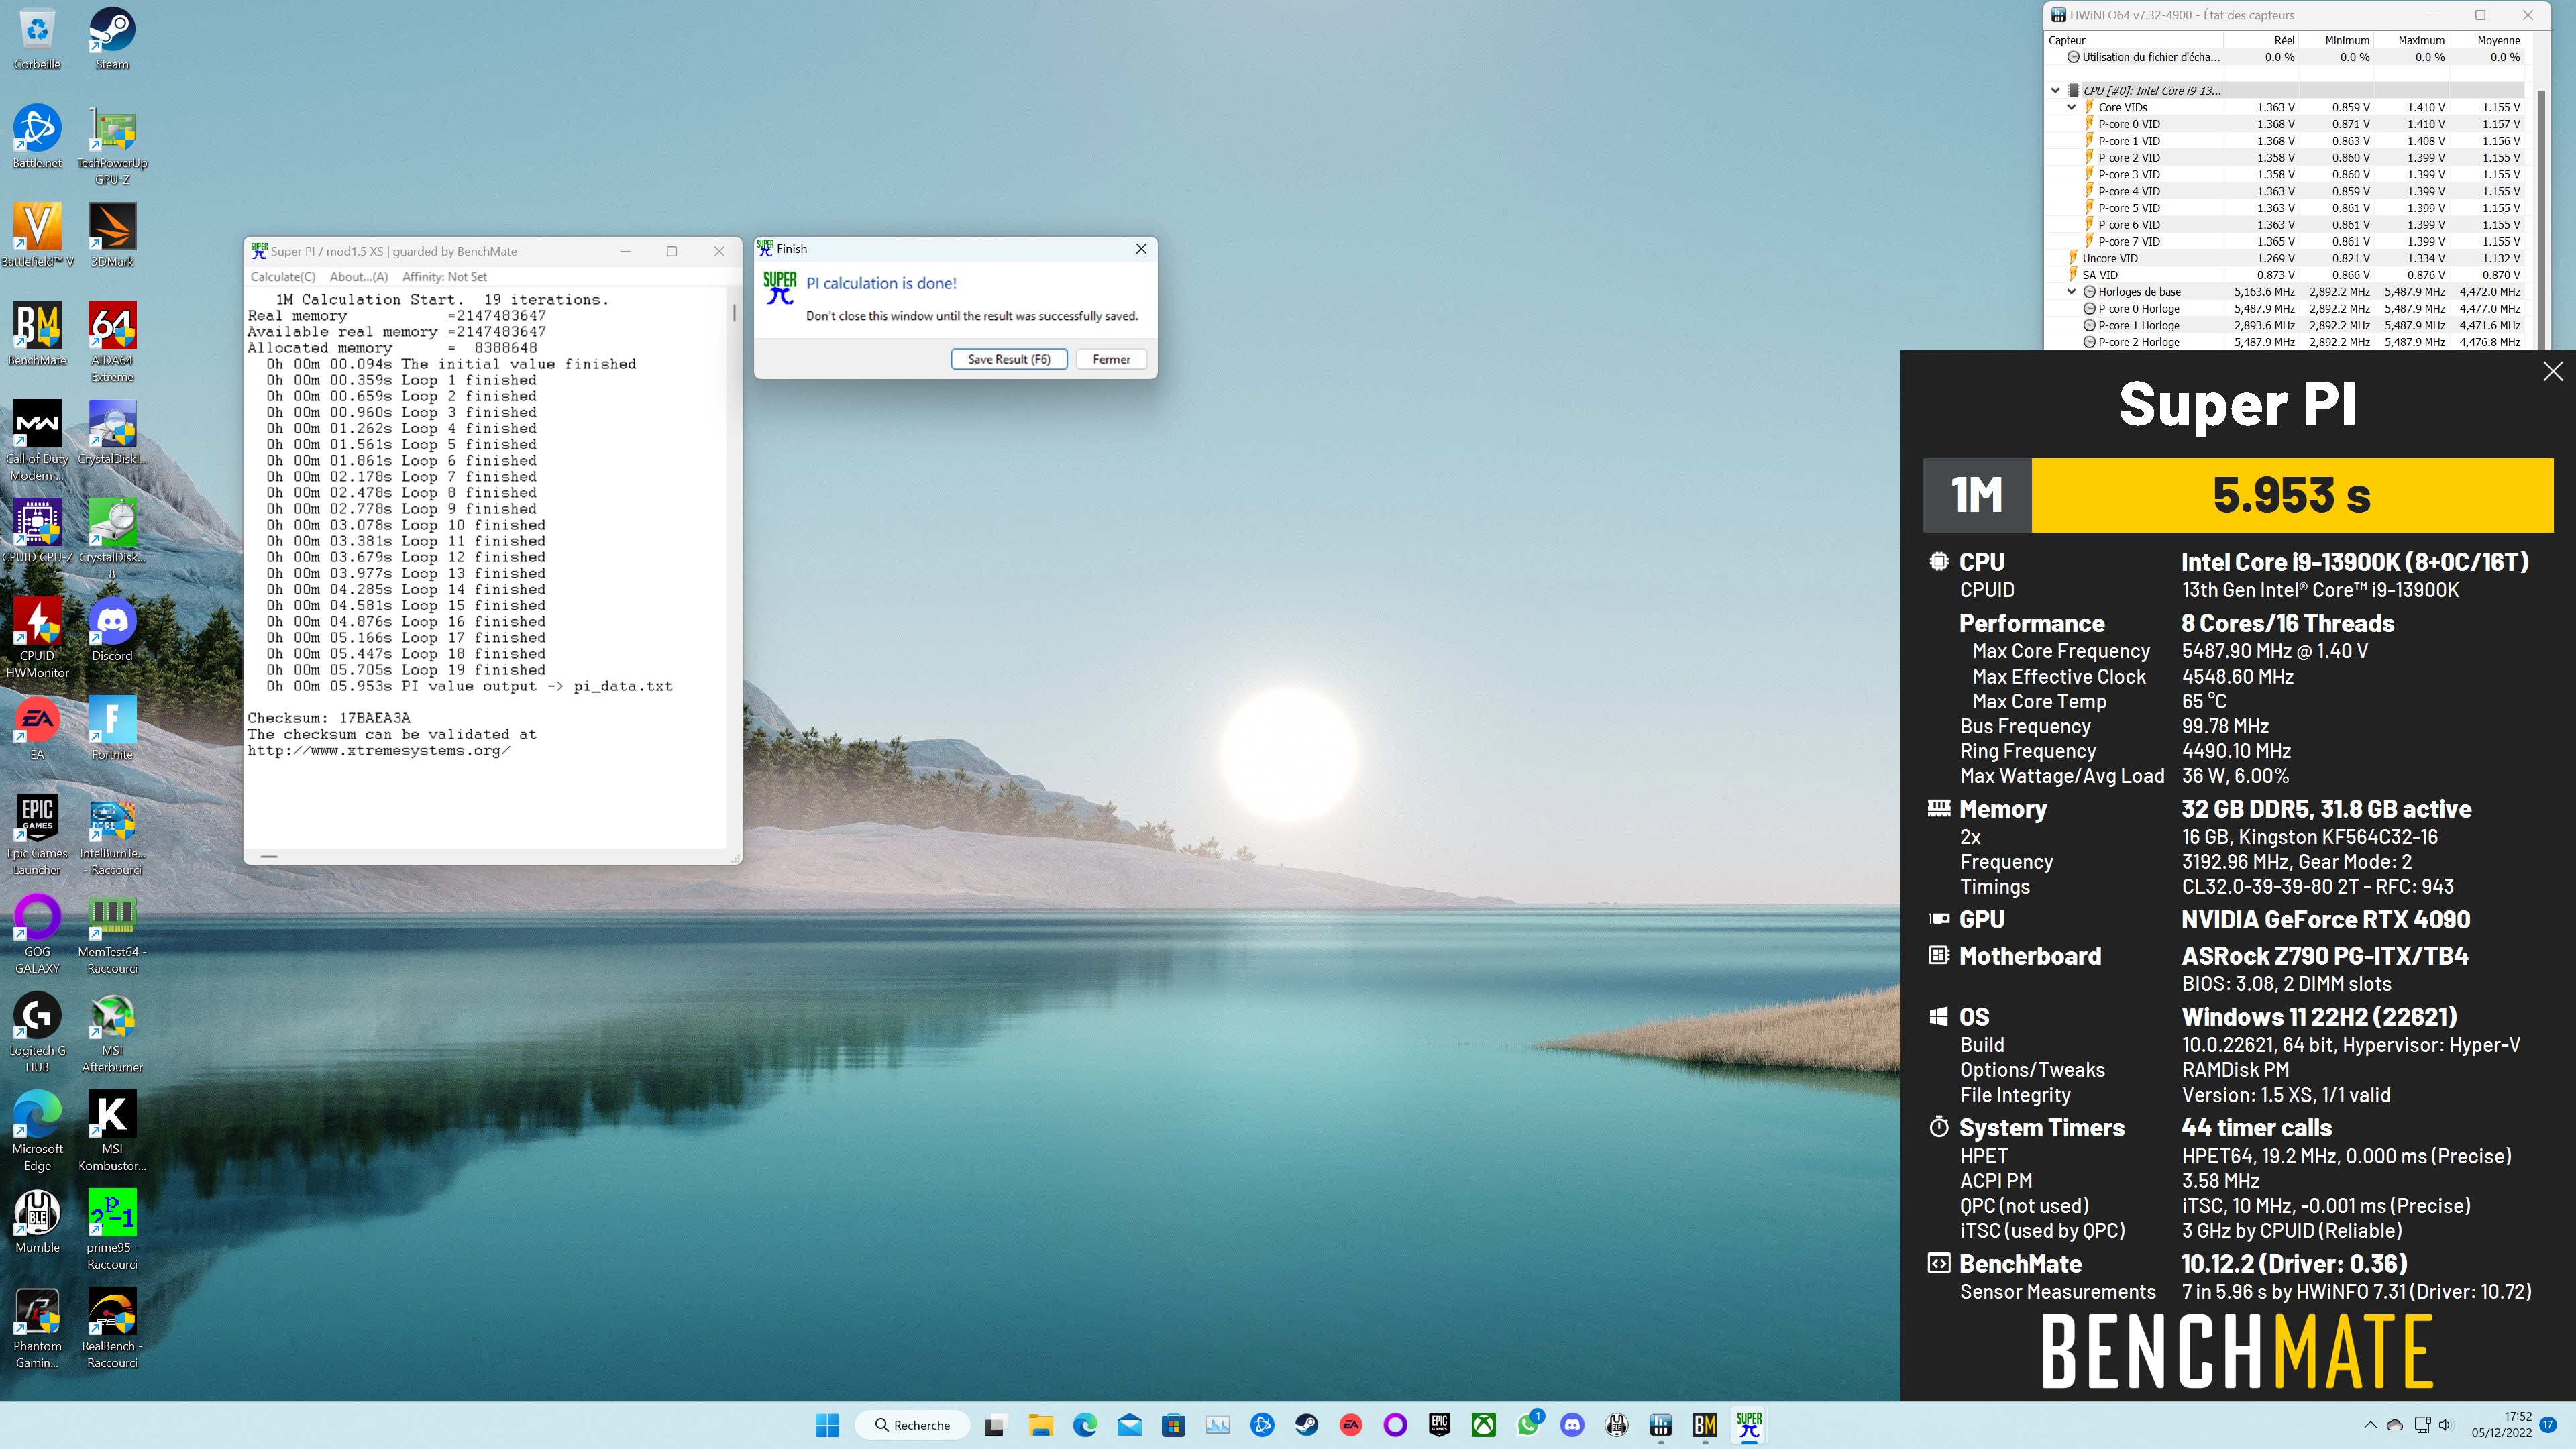Select the AIDA64 Extreme desktop icon
Image resolution: width=2576 pixels, height=1449 pixels.
(x=112, y=342)
